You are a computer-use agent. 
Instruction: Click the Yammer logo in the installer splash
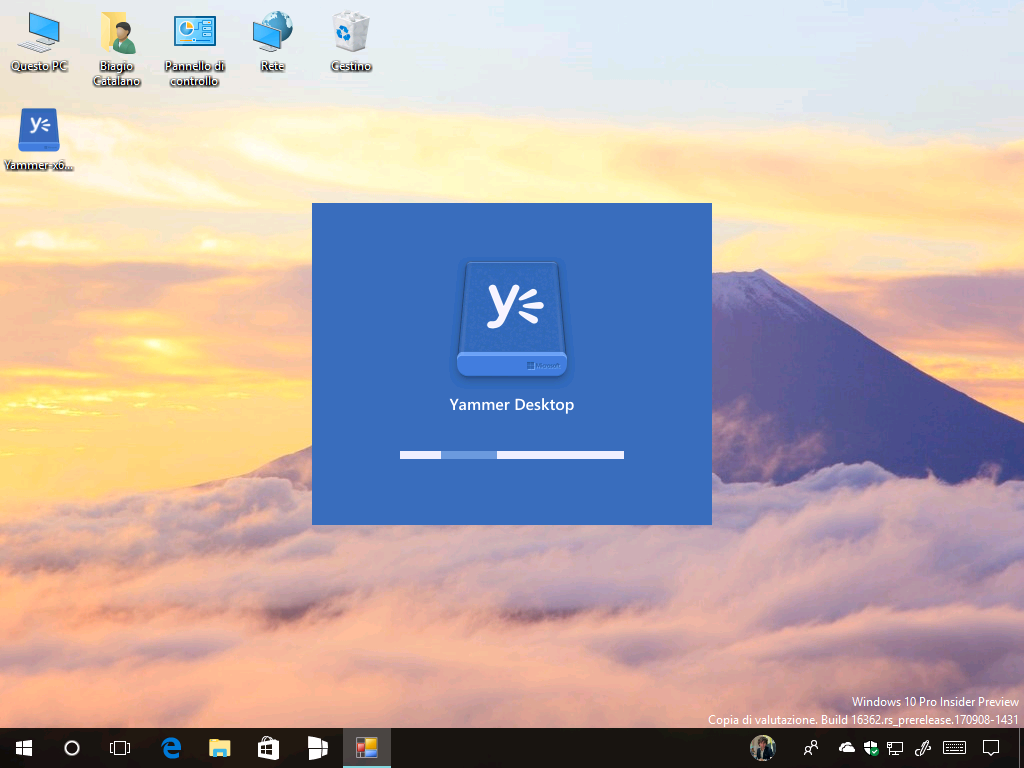point(511,319)
